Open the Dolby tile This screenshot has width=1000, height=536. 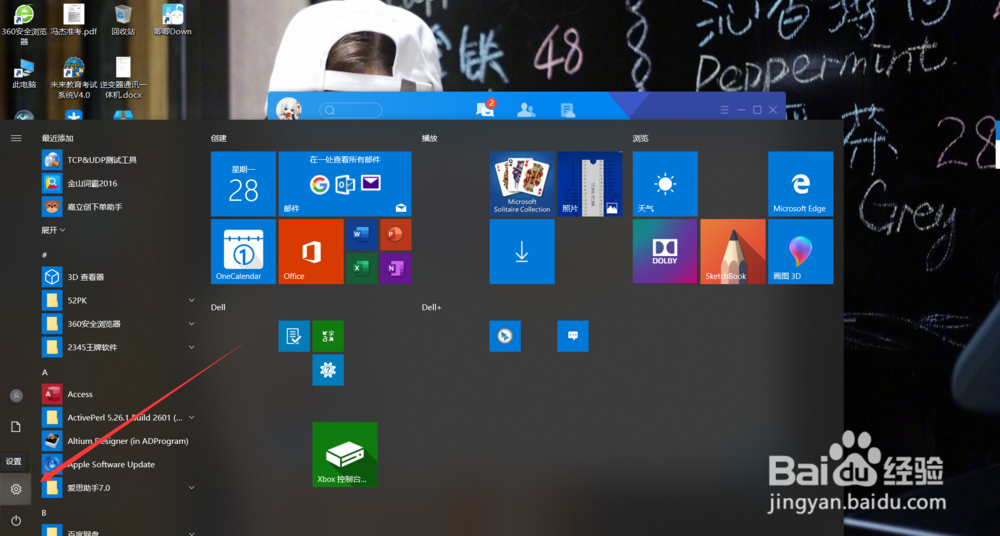click(665, 251)
